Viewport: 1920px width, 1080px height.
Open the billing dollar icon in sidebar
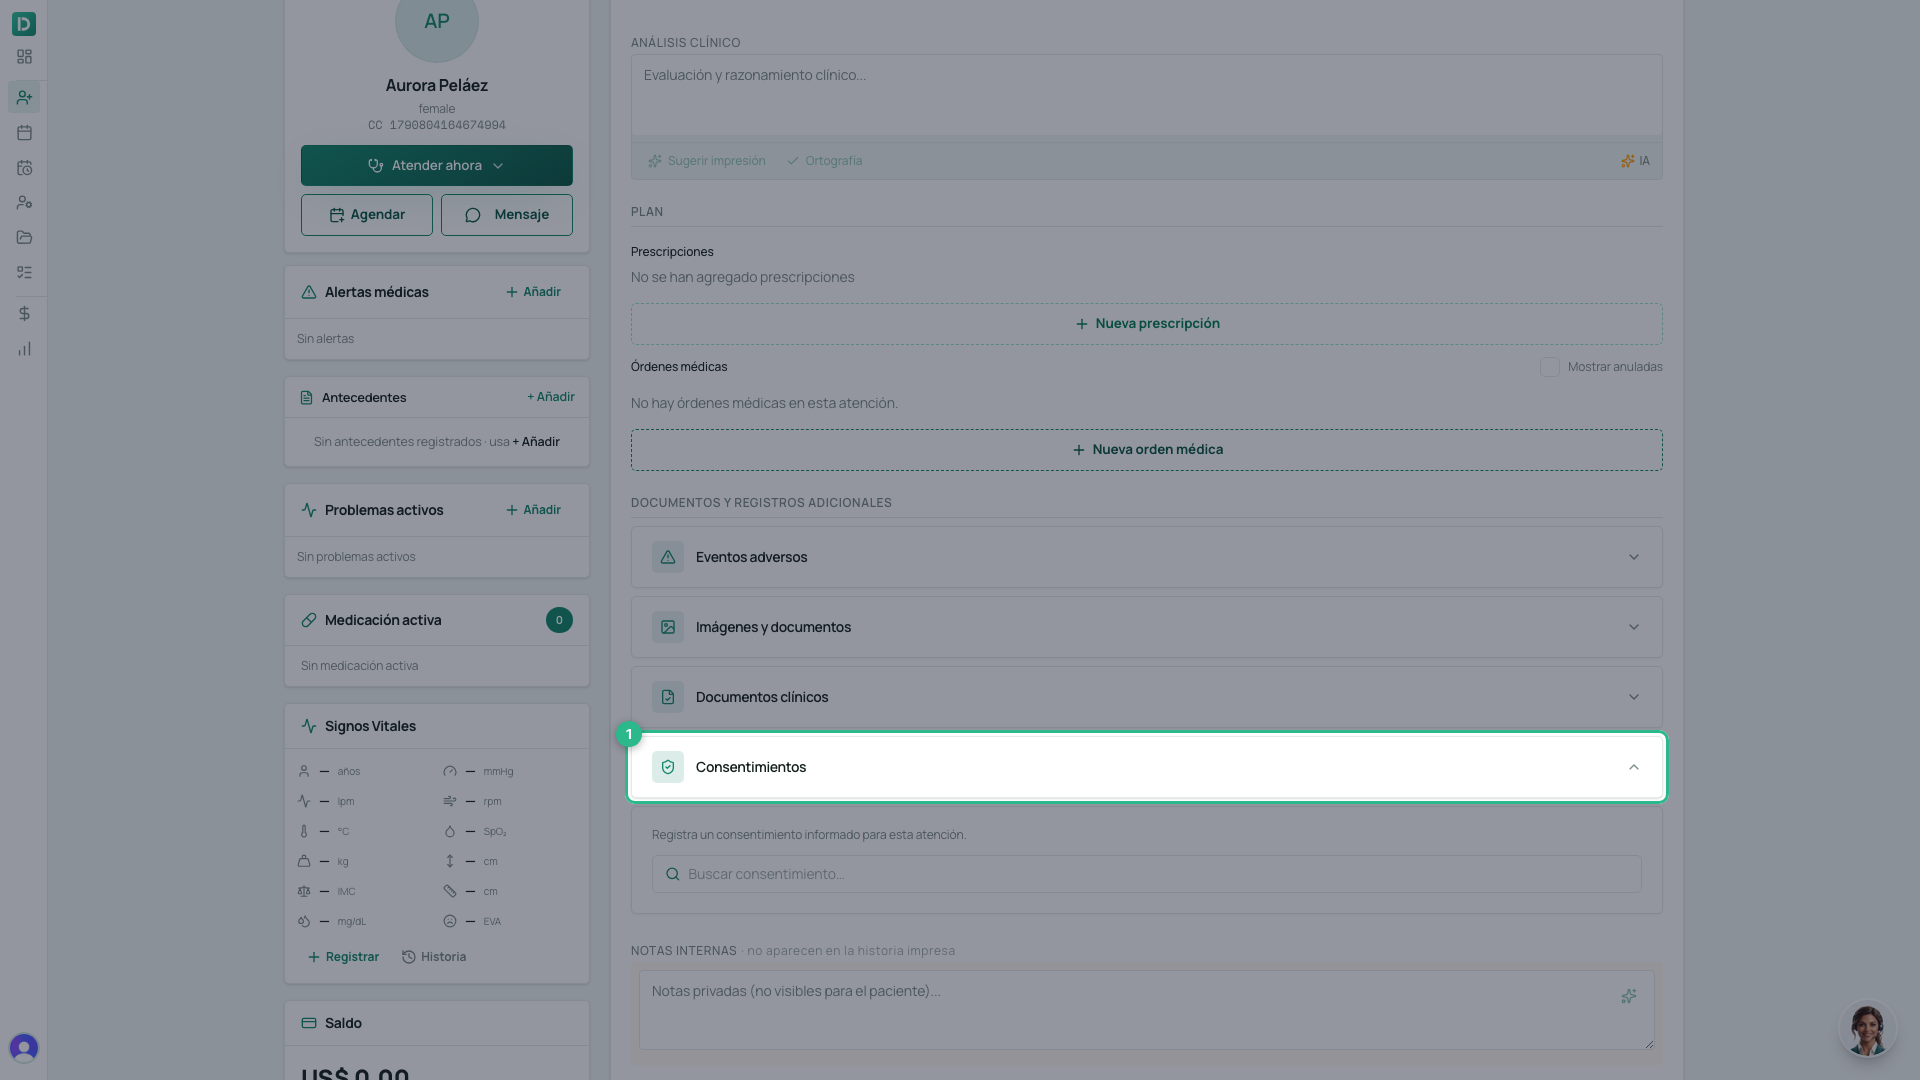[24, 313]
